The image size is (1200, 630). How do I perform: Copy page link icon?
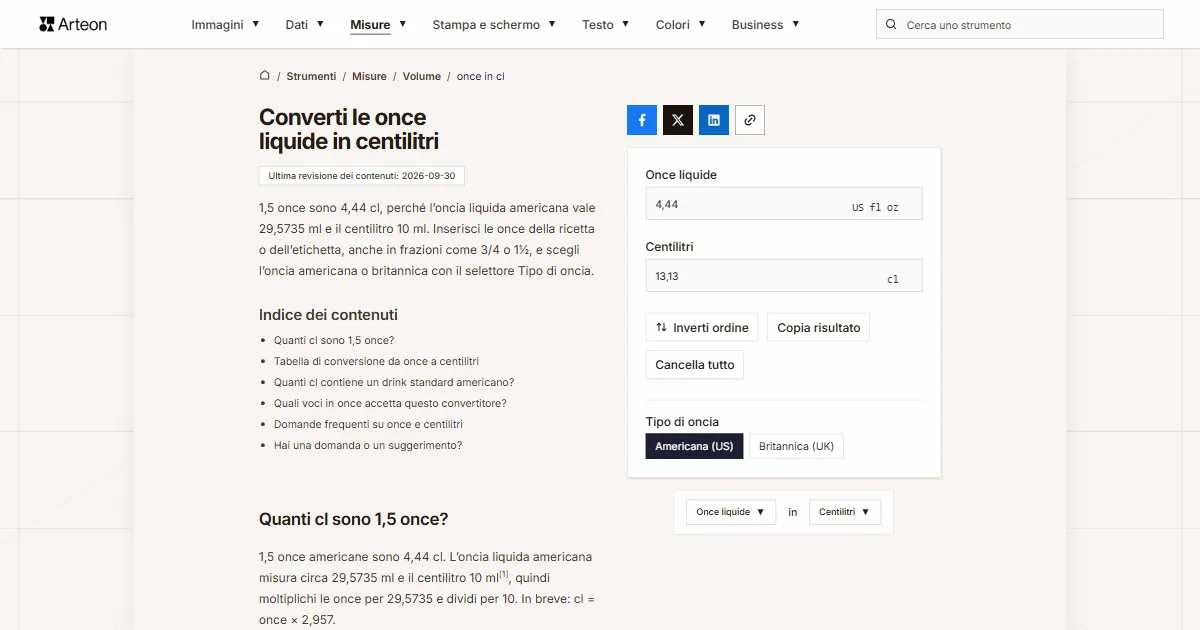pos(750,120)
